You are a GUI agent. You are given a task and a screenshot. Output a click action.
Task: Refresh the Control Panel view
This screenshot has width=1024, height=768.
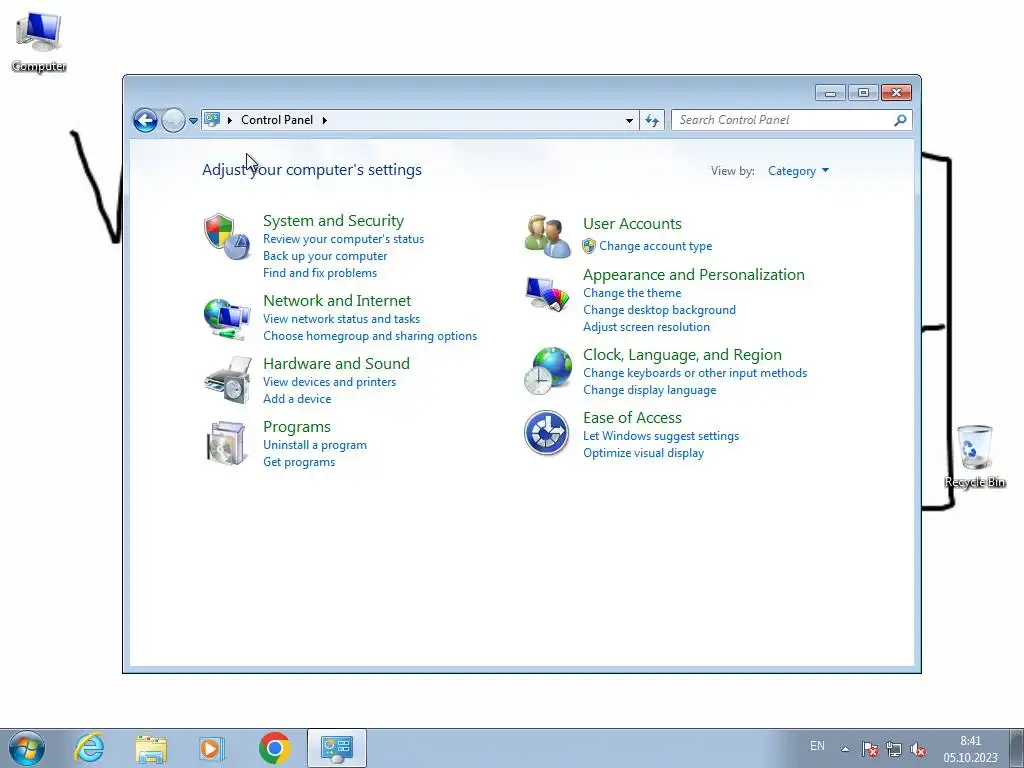coord(652,120)
